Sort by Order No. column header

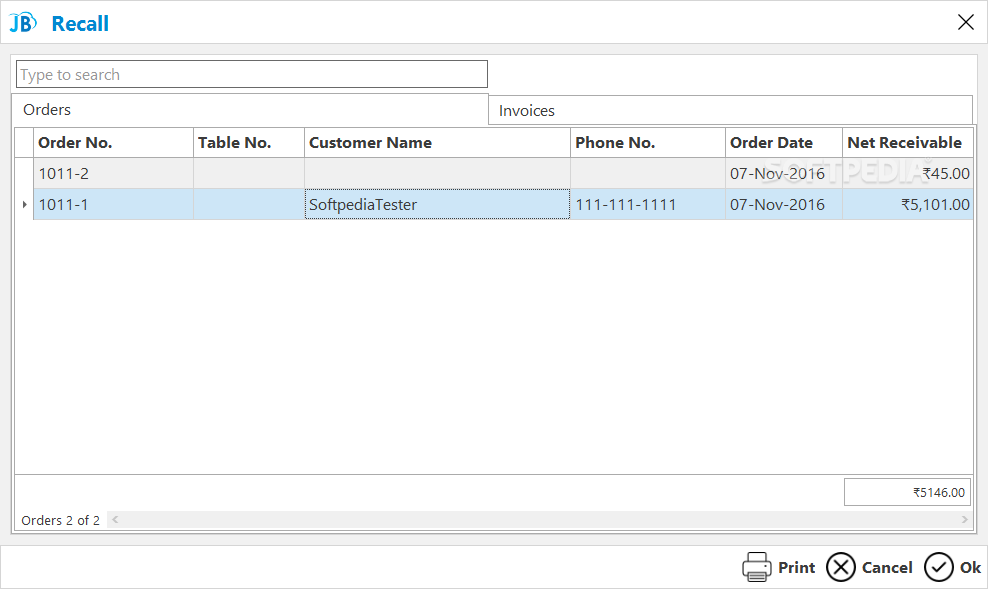[113, 143]
